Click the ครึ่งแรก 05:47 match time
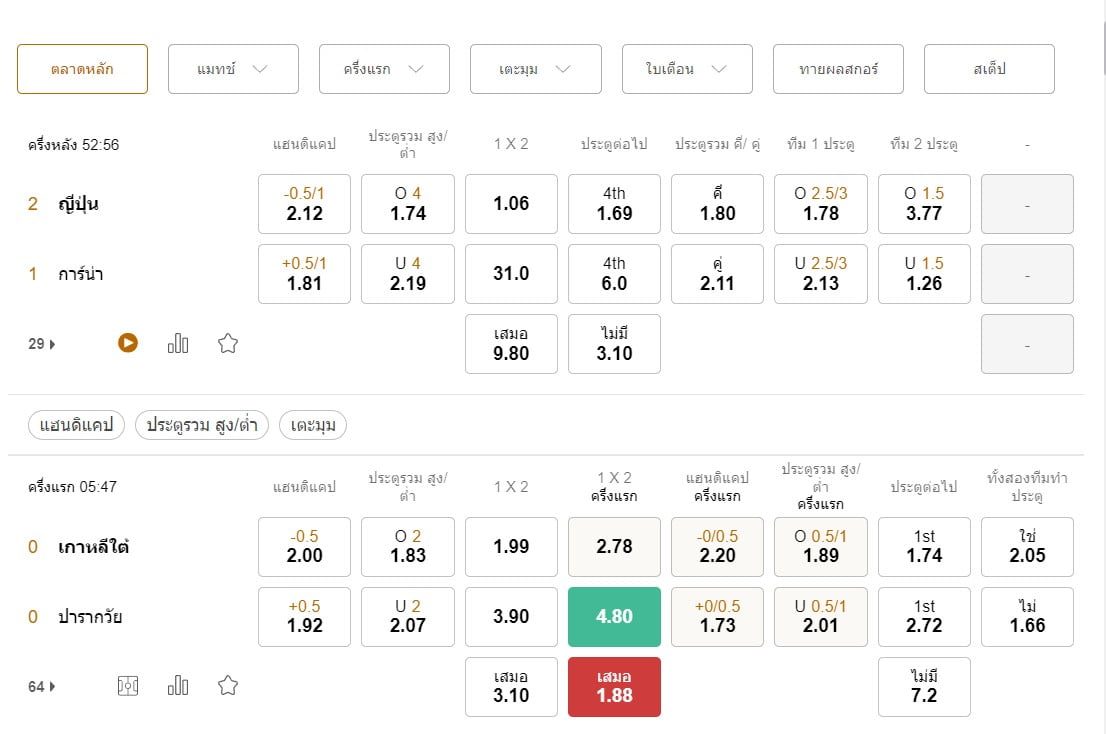 click(72, 487)
